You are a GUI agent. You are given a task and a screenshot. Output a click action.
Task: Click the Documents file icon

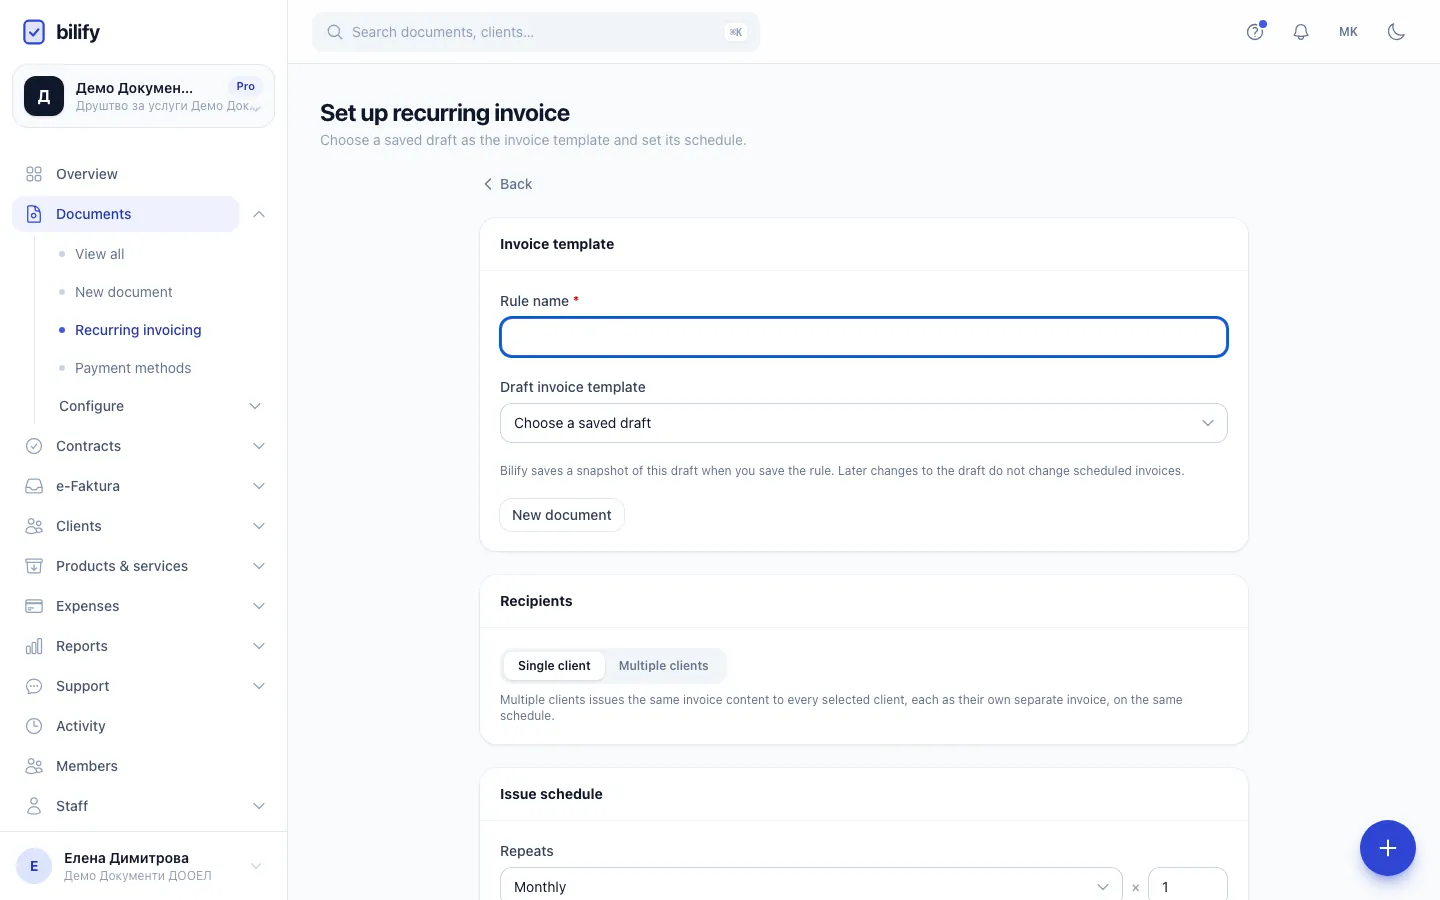34,214
